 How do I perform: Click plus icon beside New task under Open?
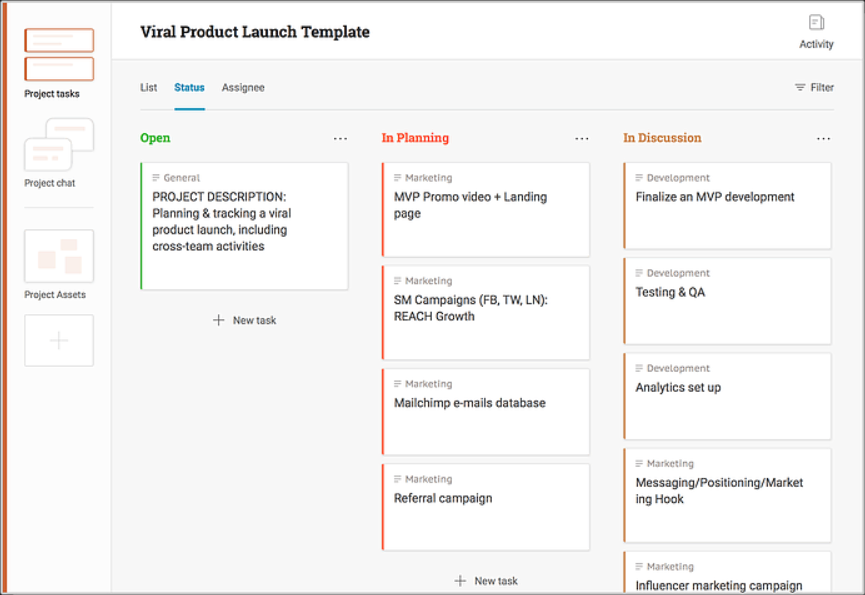pos(218,320)
